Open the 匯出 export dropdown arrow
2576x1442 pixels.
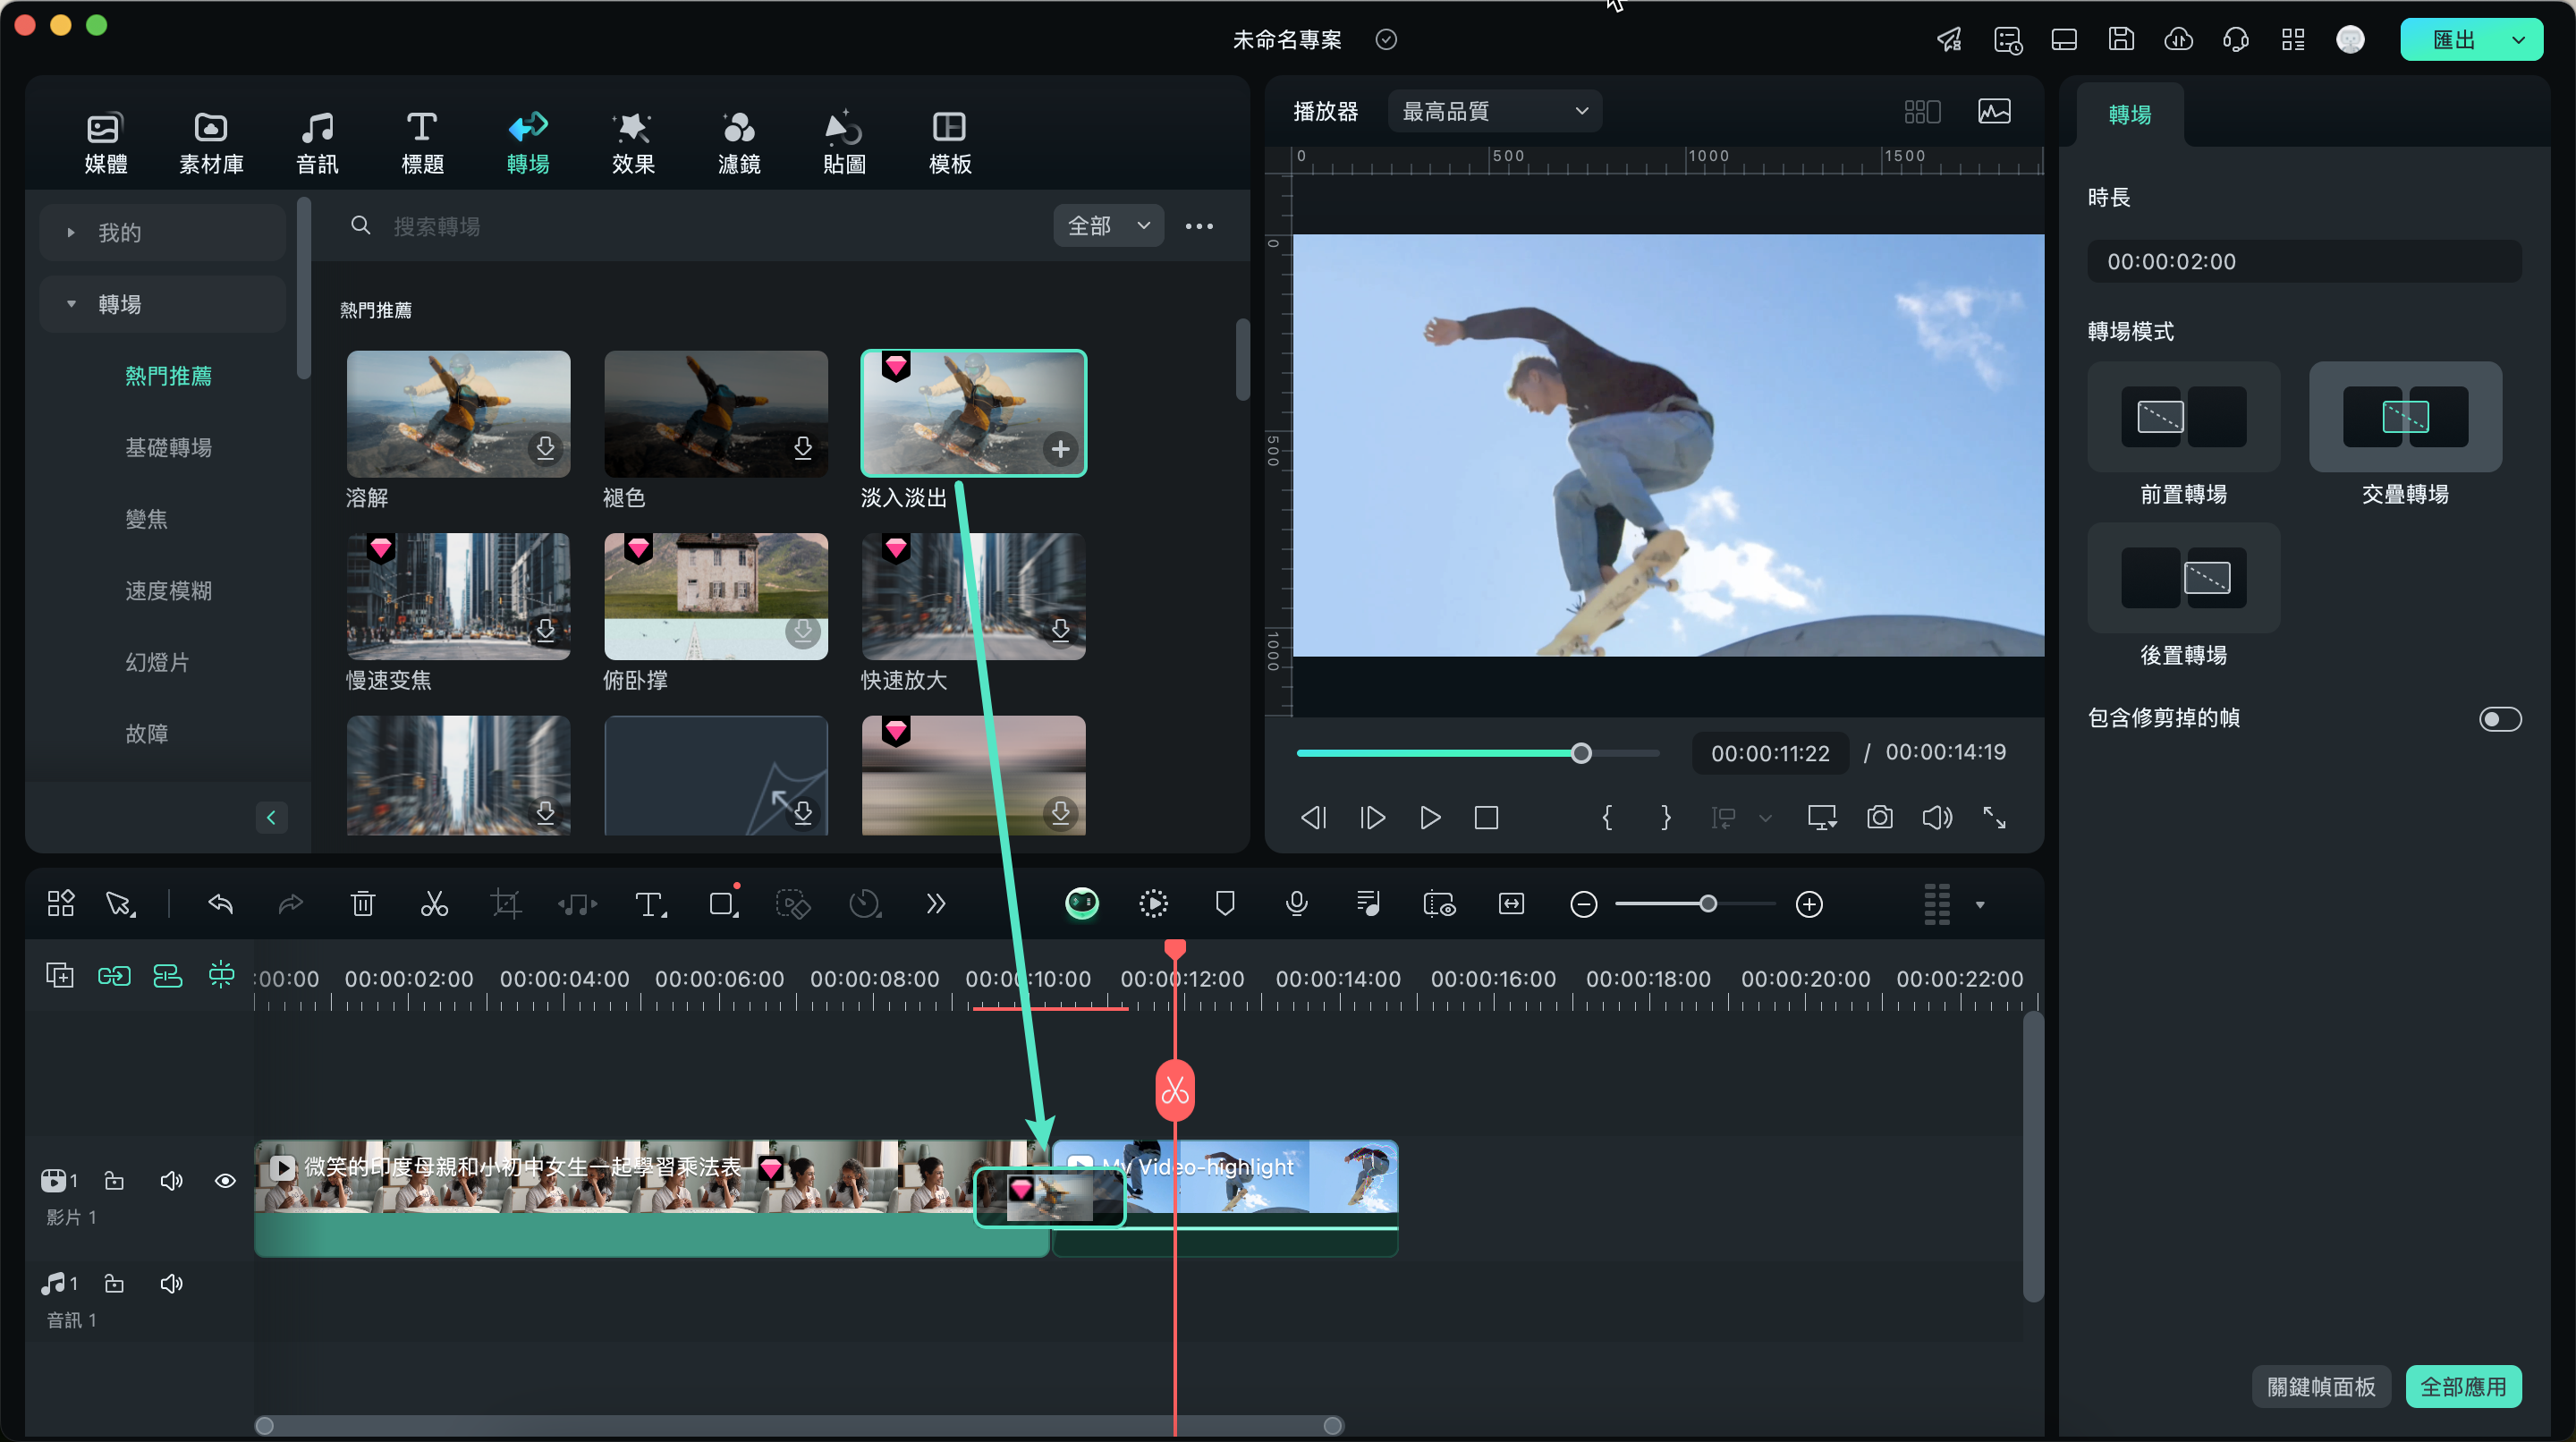pyautogui.click(x=2519, y=40)
